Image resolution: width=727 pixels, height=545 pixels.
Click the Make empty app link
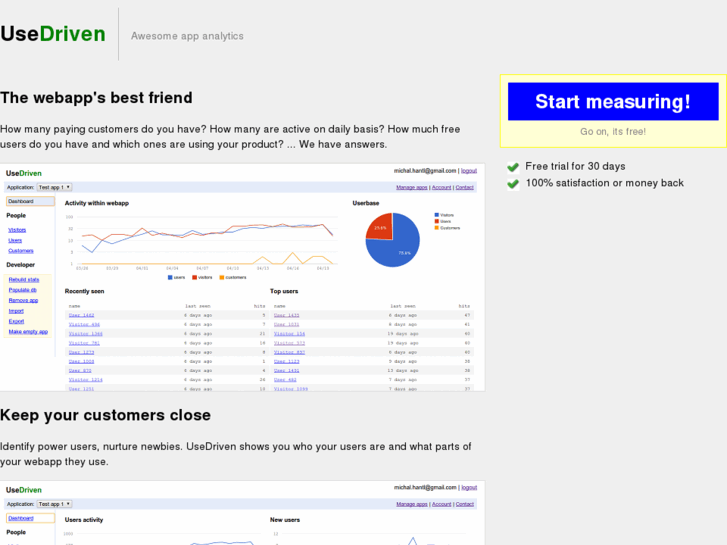[28, 332]
